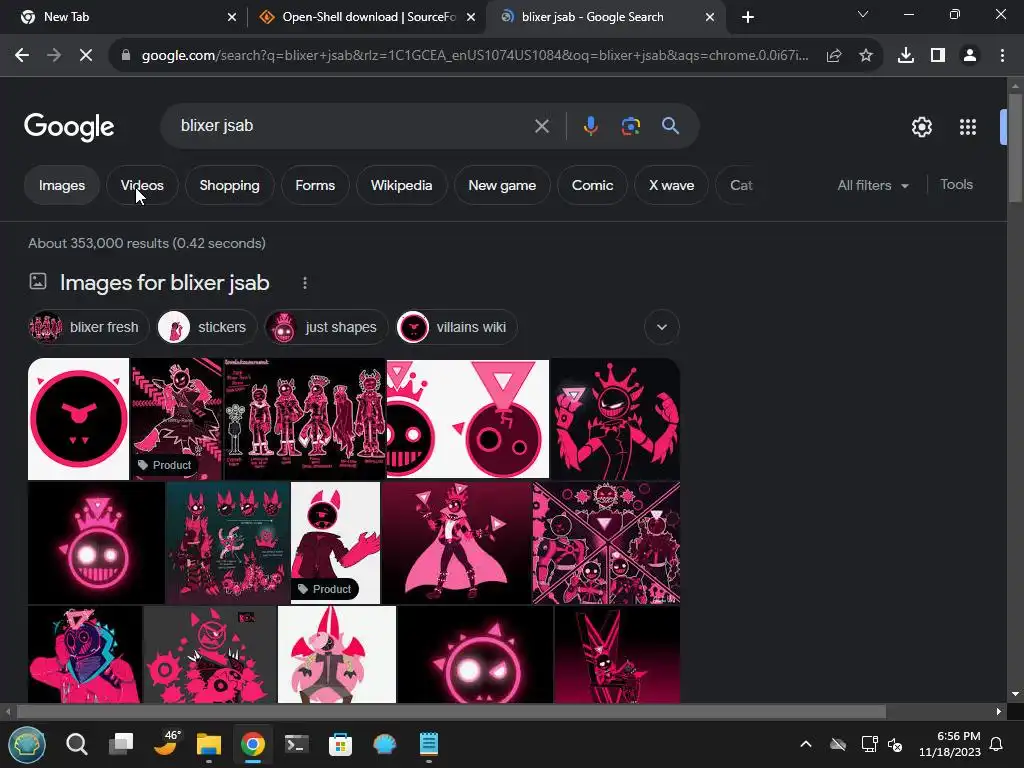Click the address bar URL

point(475,56)
